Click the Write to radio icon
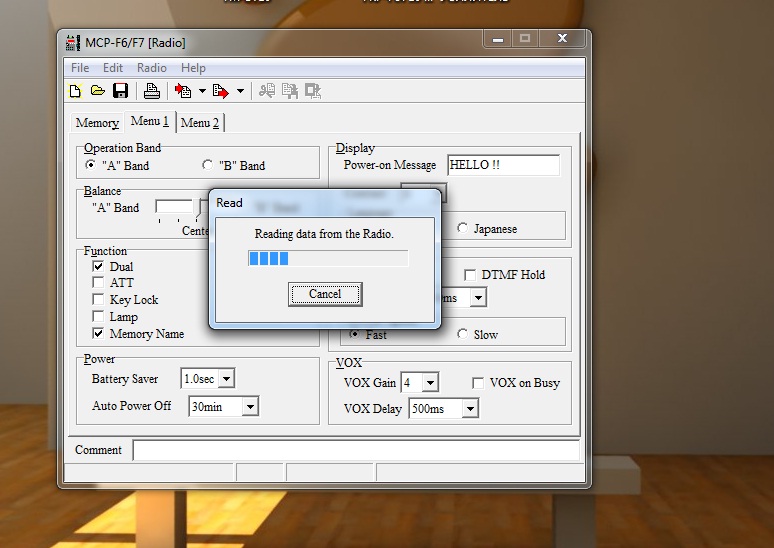774x548 pixels. (x=221, y=91)
